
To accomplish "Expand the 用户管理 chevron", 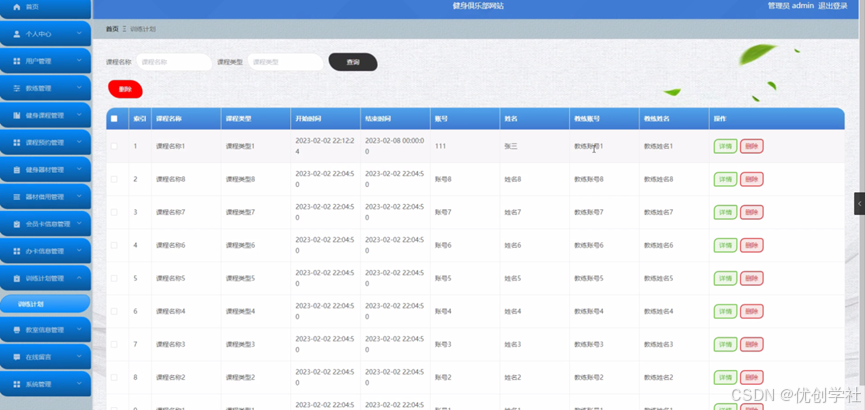I will pyautogui.click(x=79, y=61).
